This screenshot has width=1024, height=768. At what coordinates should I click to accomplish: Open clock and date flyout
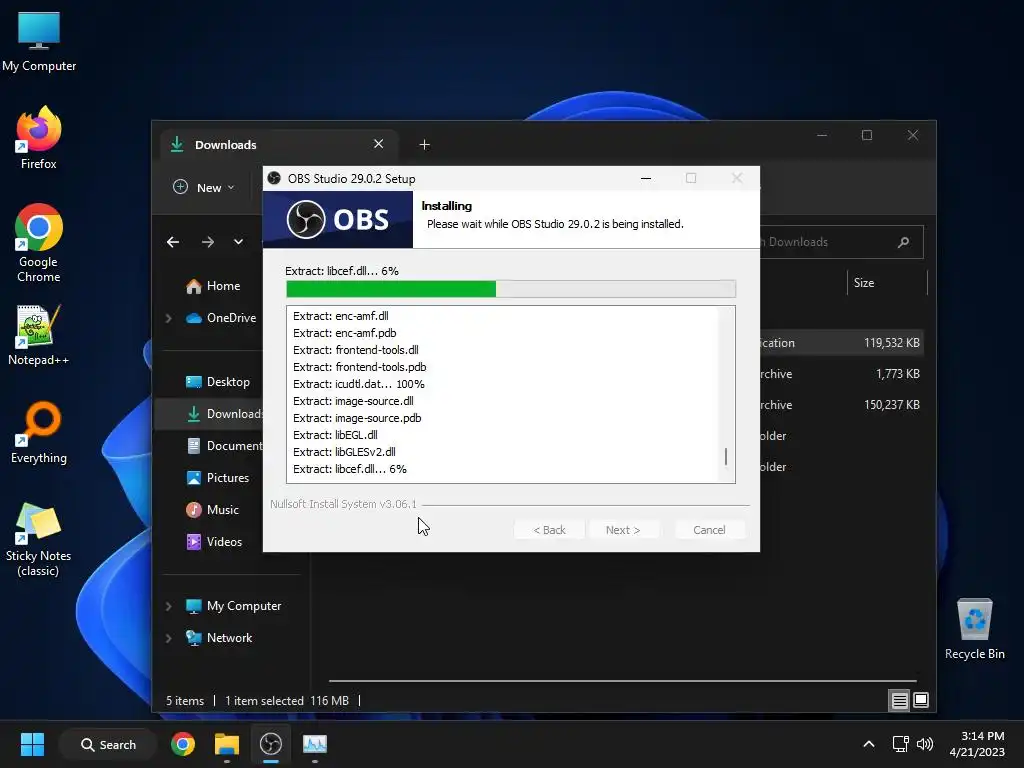point(977,744)
